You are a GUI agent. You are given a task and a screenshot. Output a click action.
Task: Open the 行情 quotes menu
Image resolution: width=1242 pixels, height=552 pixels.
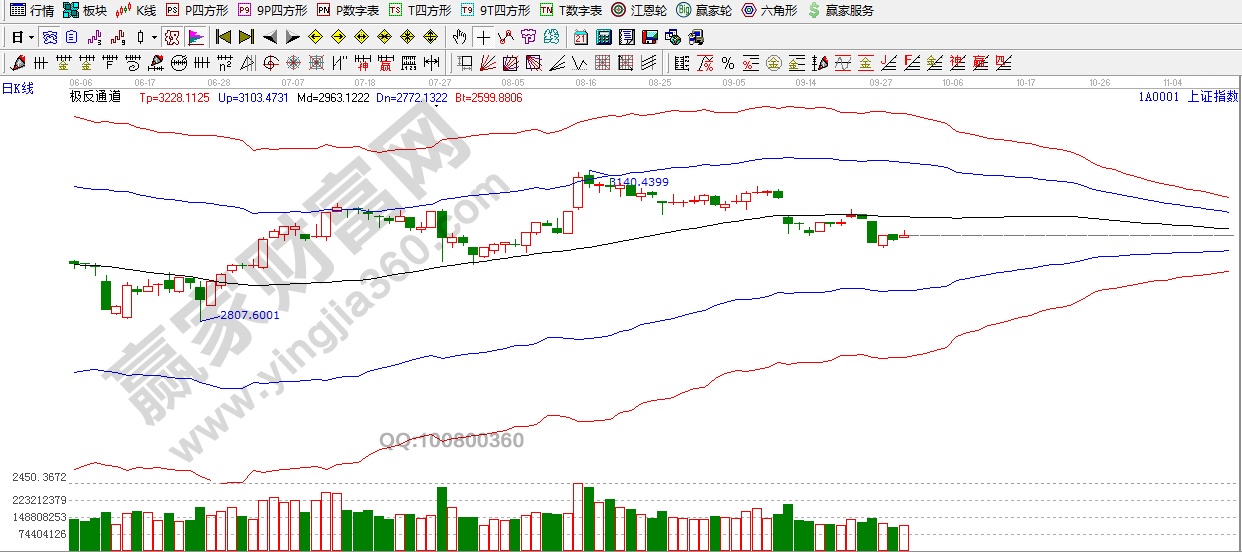(32, 10)
